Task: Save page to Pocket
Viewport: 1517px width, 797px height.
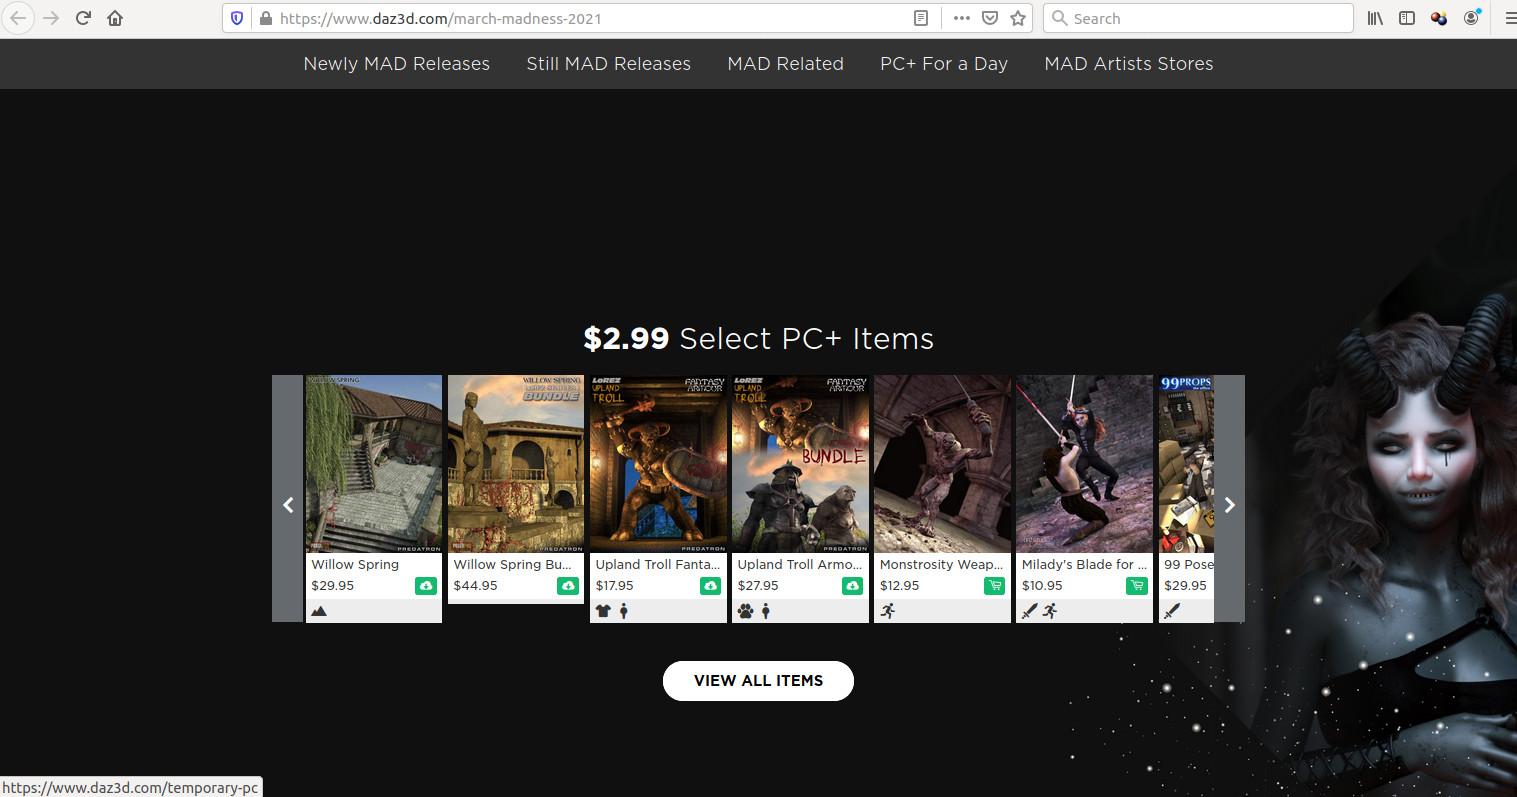Action: pyautogui.click(x=989, y=18)
